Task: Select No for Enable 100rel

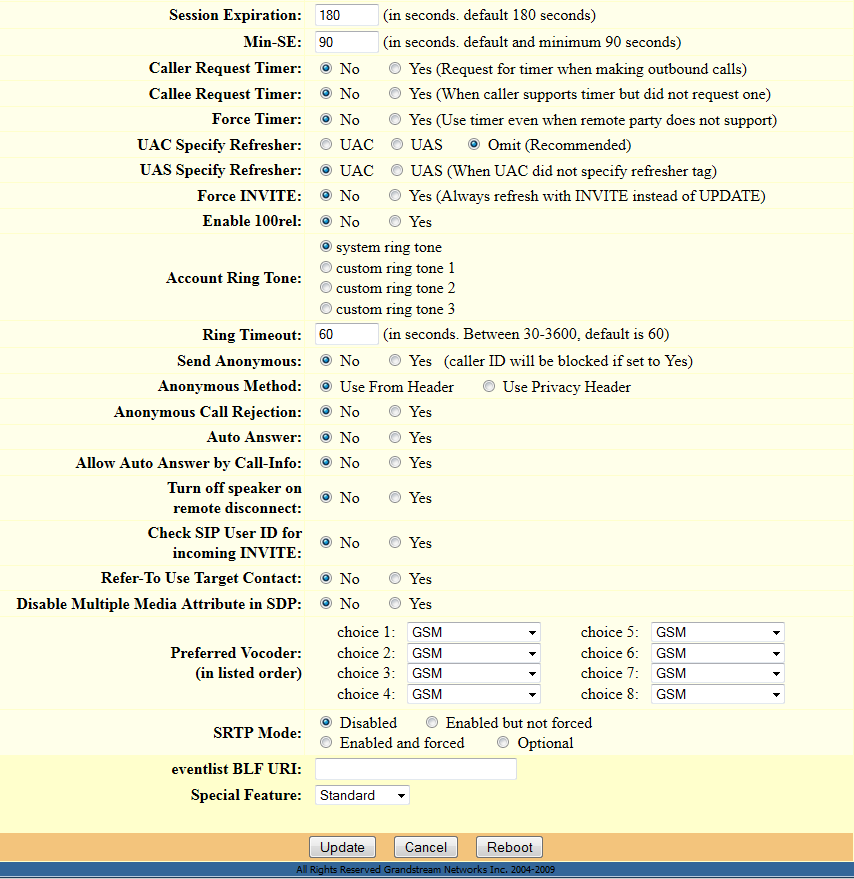Action: (326, 221)
